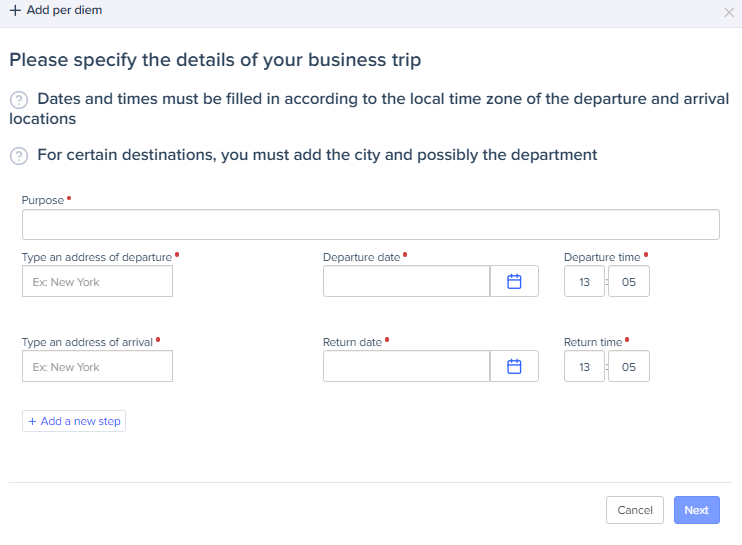Select the Departure time hour field

tap(584, 282)
